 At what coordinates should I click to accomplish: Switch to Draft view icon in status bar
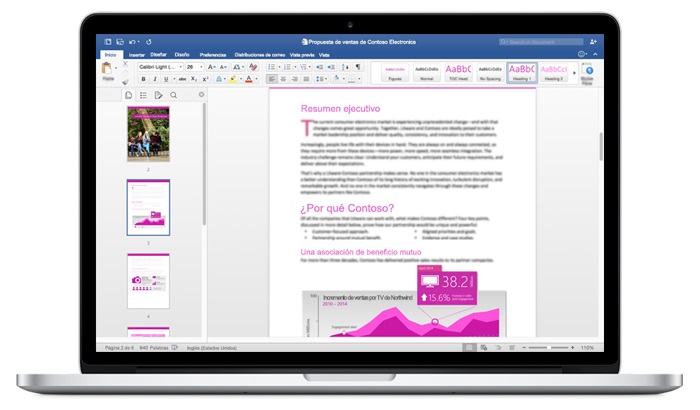click(512, 347)
